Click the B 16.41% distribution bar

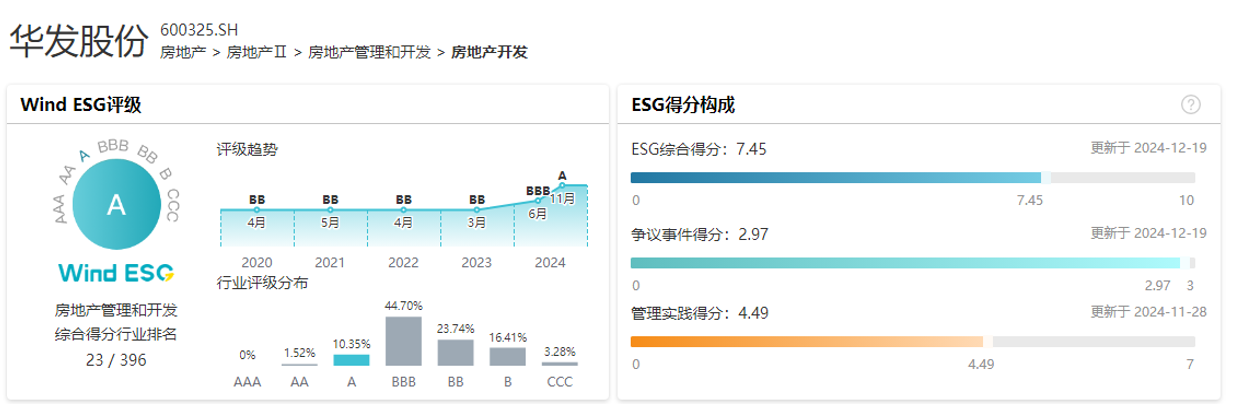508,356
